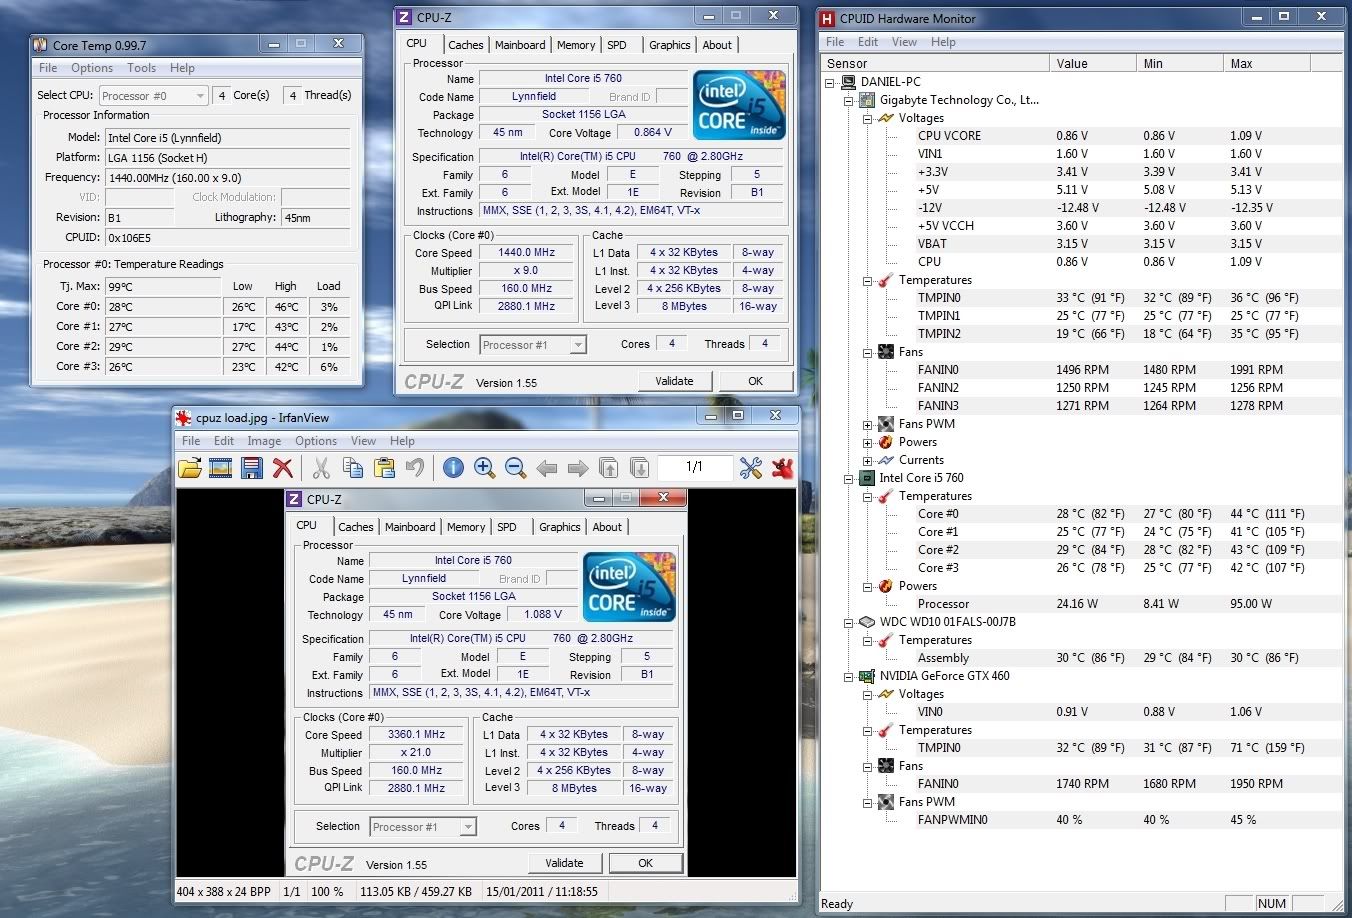Click the CPU-Z purple Z title icon
This screenshot has height=918, width=1352.
point(404,17)
